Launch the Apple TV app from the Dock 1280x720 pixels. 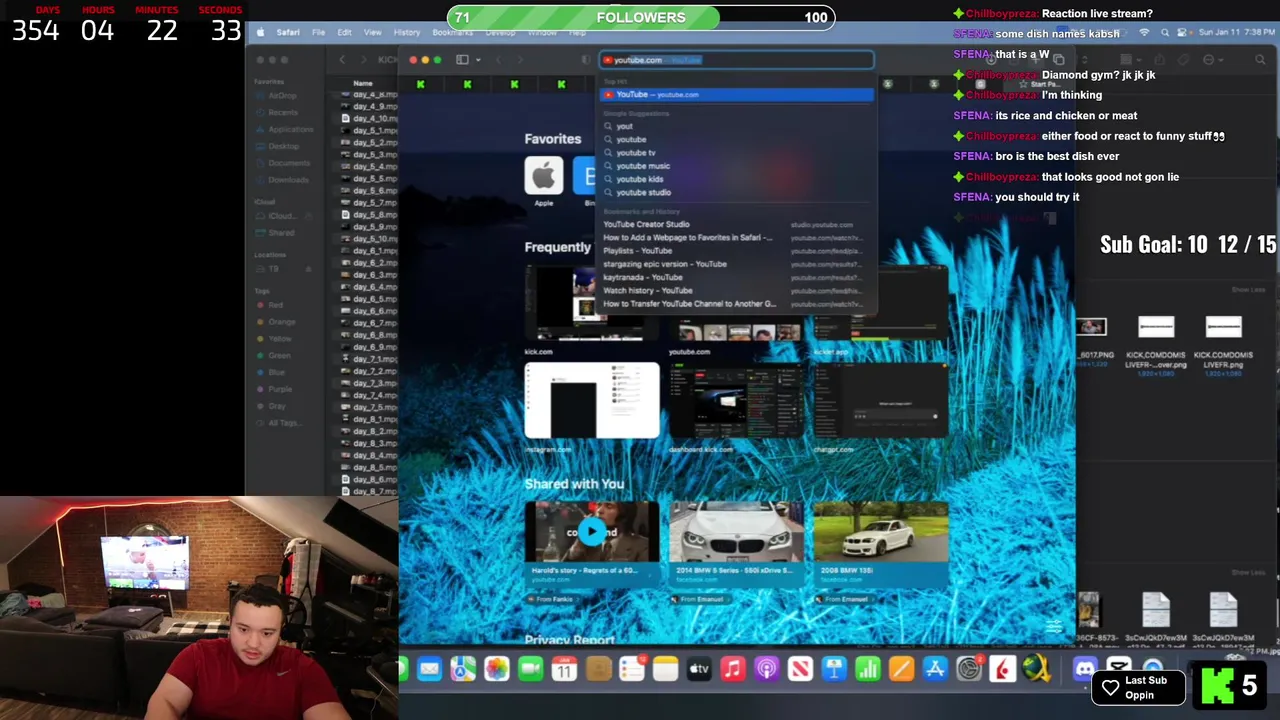699,669
